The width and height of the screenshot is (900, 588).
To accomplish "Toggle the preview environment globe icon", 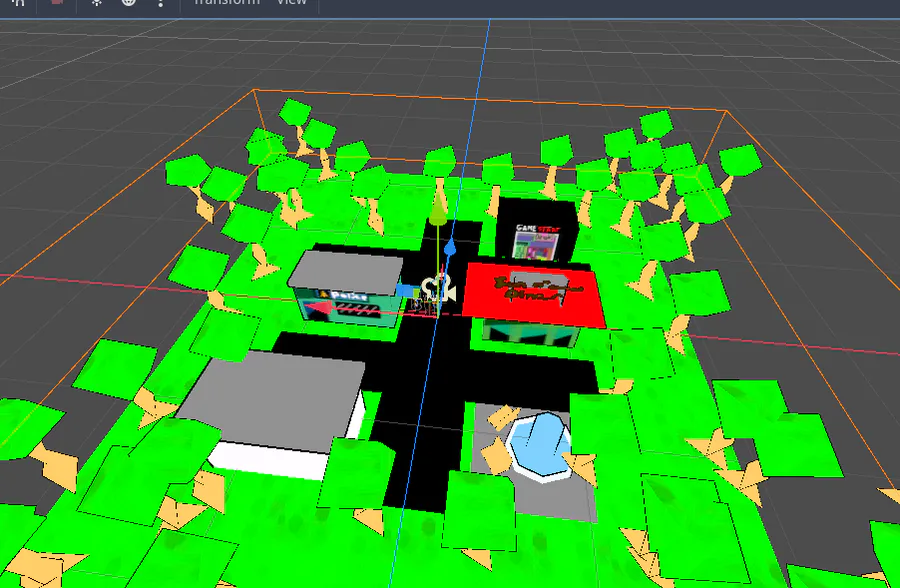I will tap(129, 2).
